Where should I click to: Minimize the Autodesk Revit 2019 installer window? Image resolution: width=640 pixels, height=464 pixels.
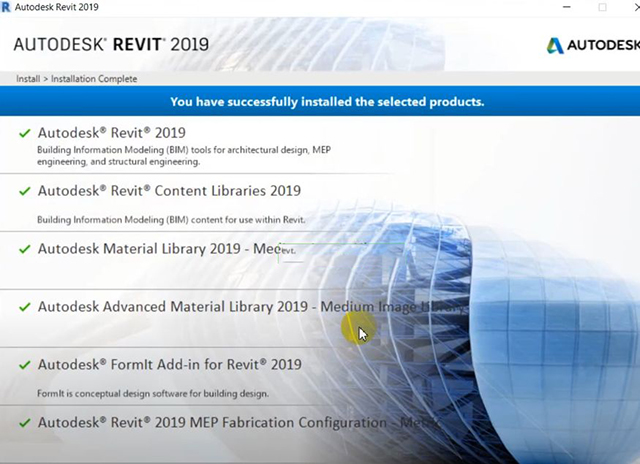tap(567, 7)
